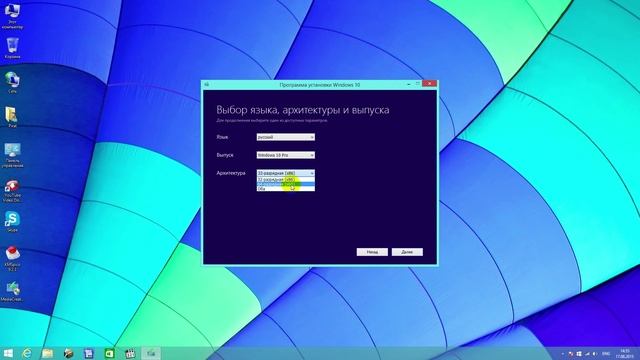Screen dimensions: 640x360
Task: Open the Корзина recycle bin icon
Action: point(12,48)
